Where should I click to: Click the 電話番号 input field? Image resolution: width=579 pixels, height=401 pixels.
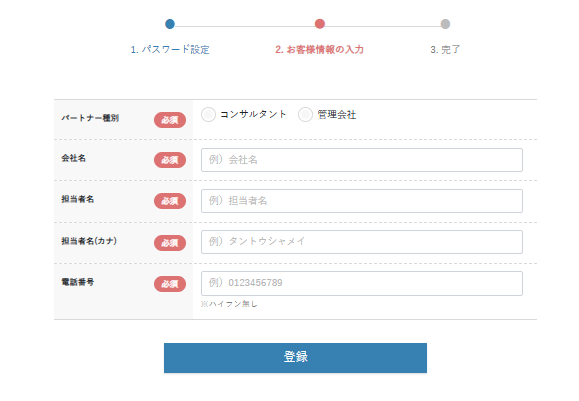[x=362, y=283]
